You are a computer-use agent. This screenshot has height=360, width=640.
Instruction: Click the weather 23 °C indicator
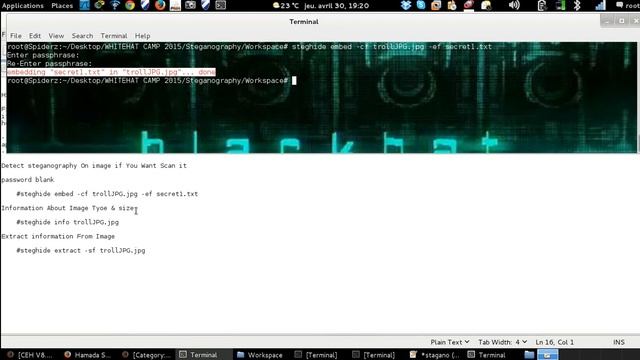[x=286, y=6]
